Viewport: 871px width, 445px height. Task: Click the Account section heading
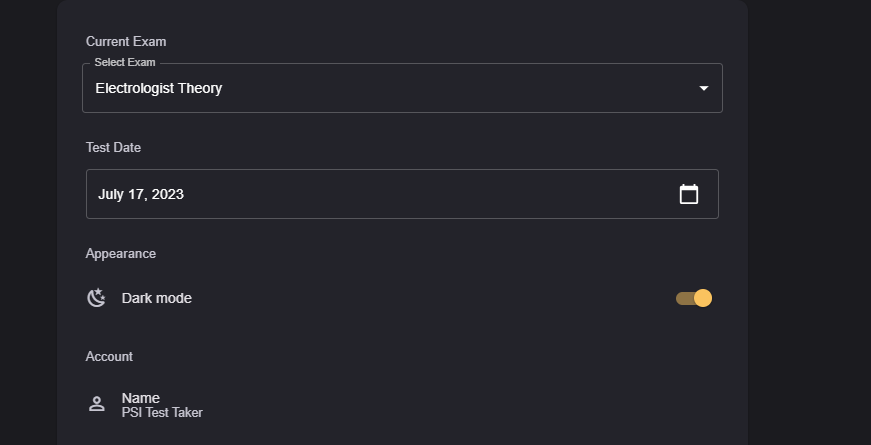[109, 356]
